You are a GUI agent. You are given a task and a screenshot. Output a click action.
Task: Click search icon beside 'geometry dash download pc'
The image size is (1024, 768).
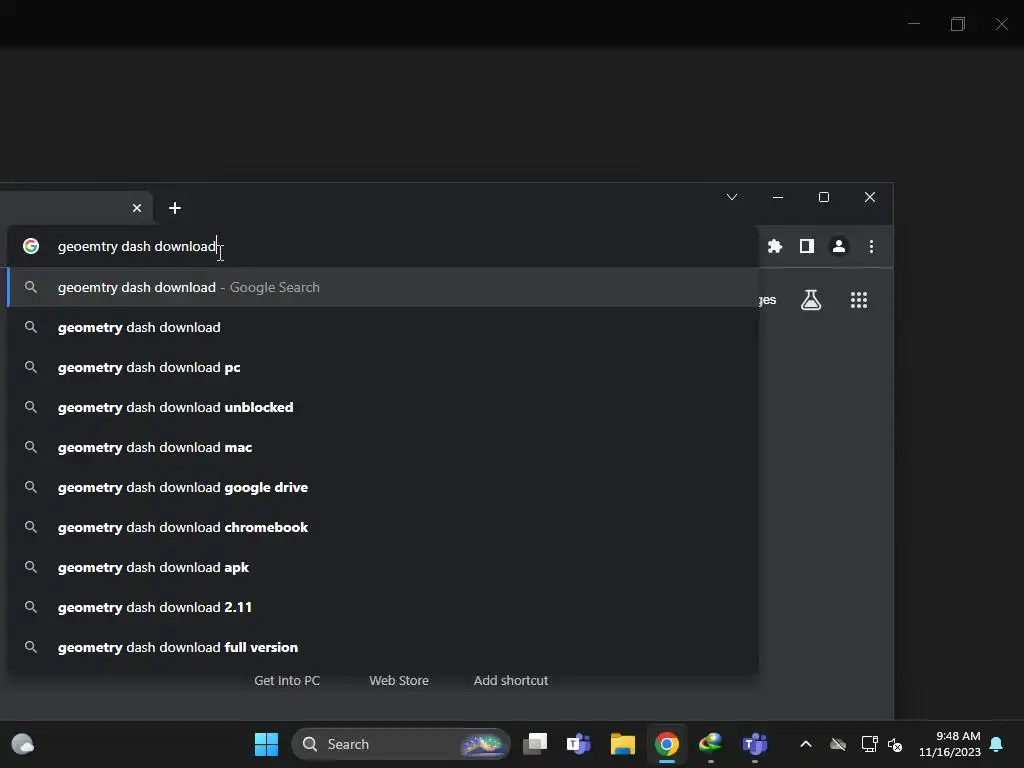[x=31, y=367]
